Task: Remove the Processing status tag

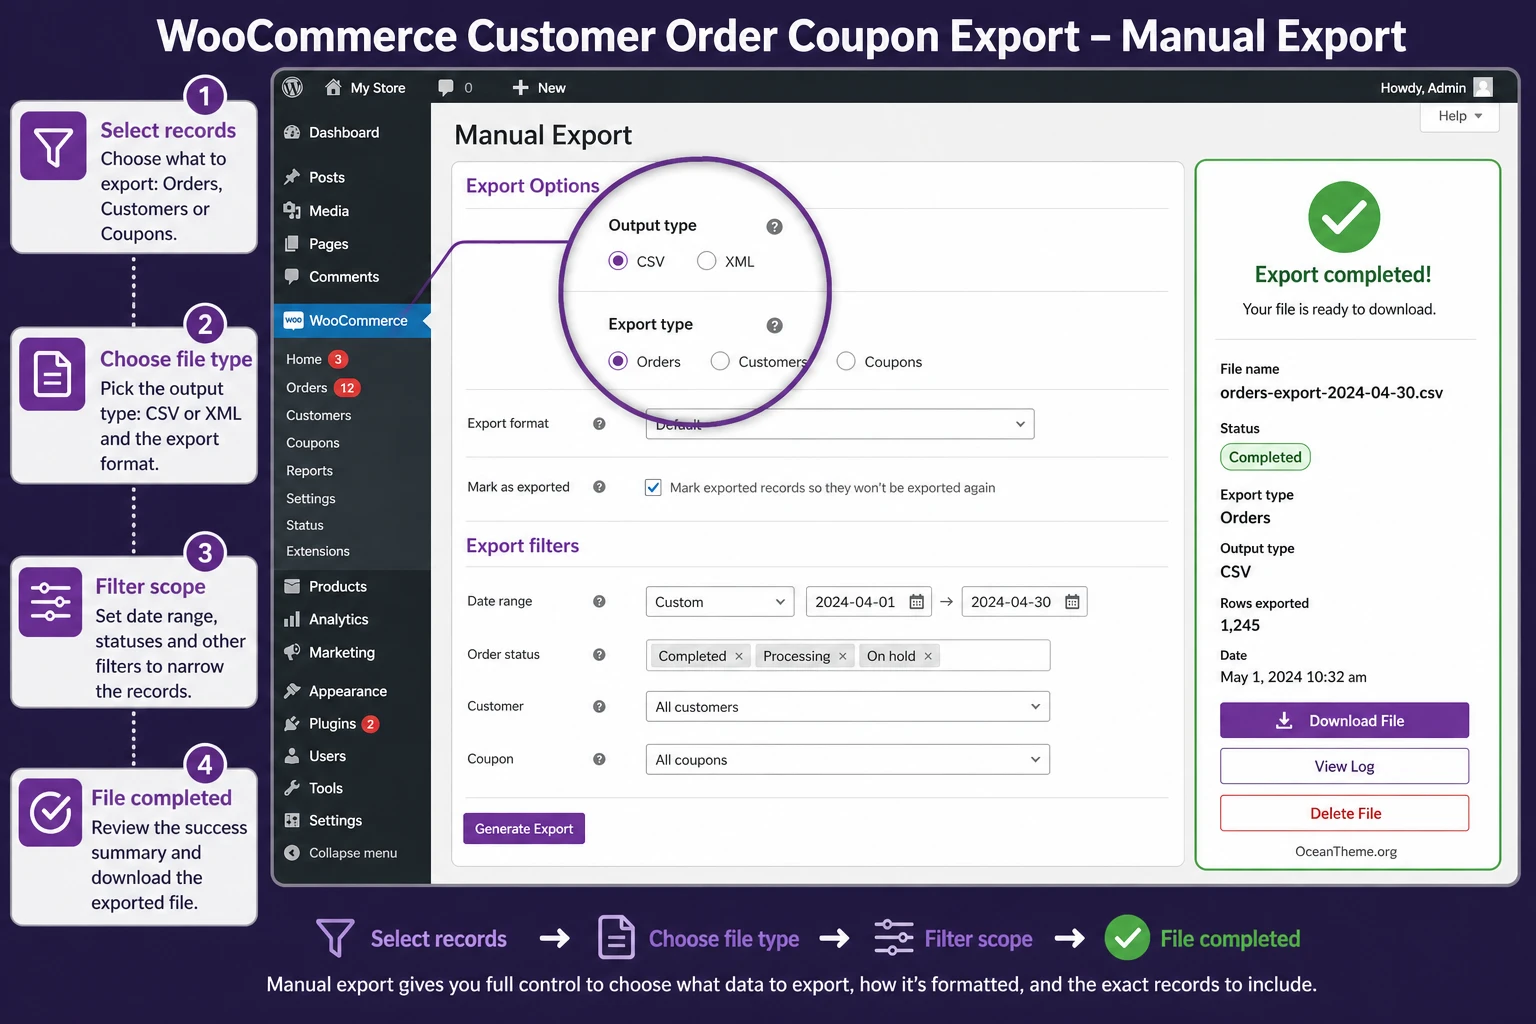Action: [x=842, y=656]
